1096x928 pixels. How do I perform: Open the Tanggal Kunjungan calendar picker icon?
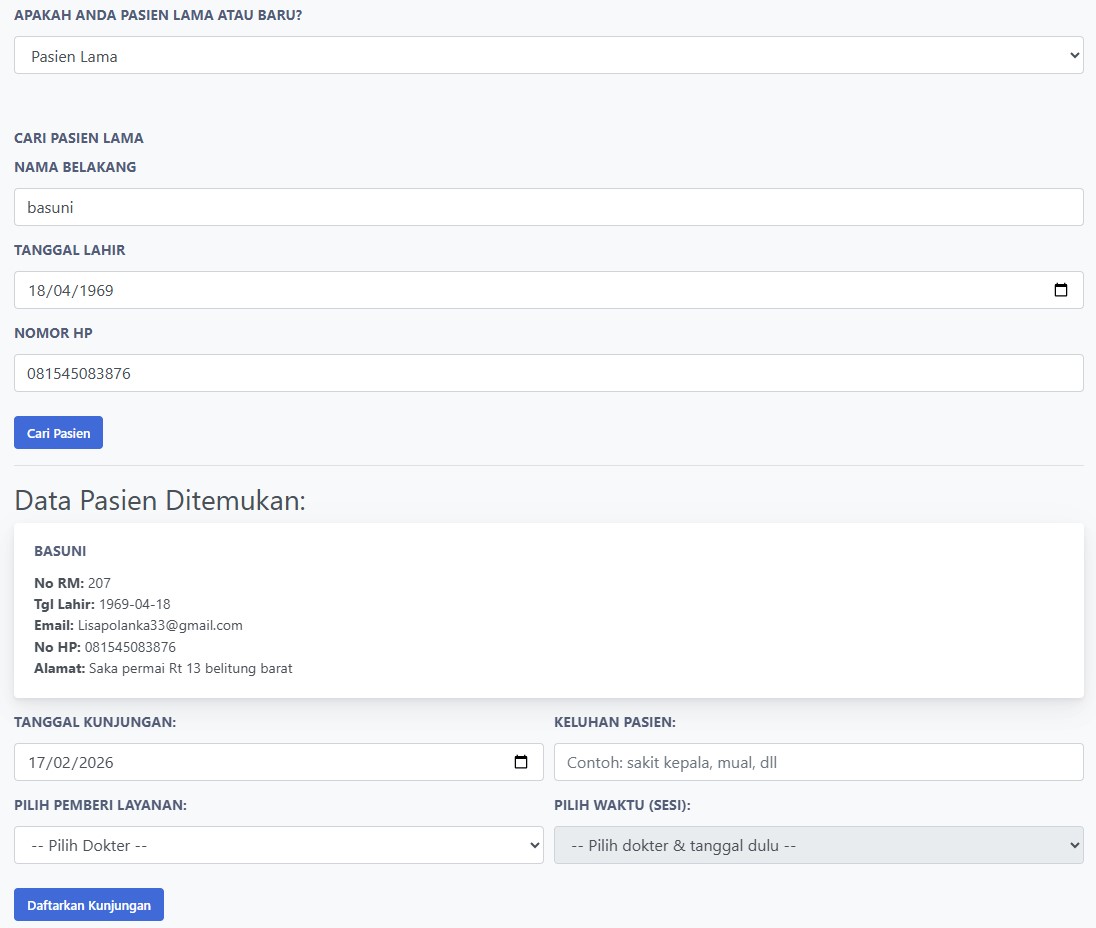(x=521, y=762)
